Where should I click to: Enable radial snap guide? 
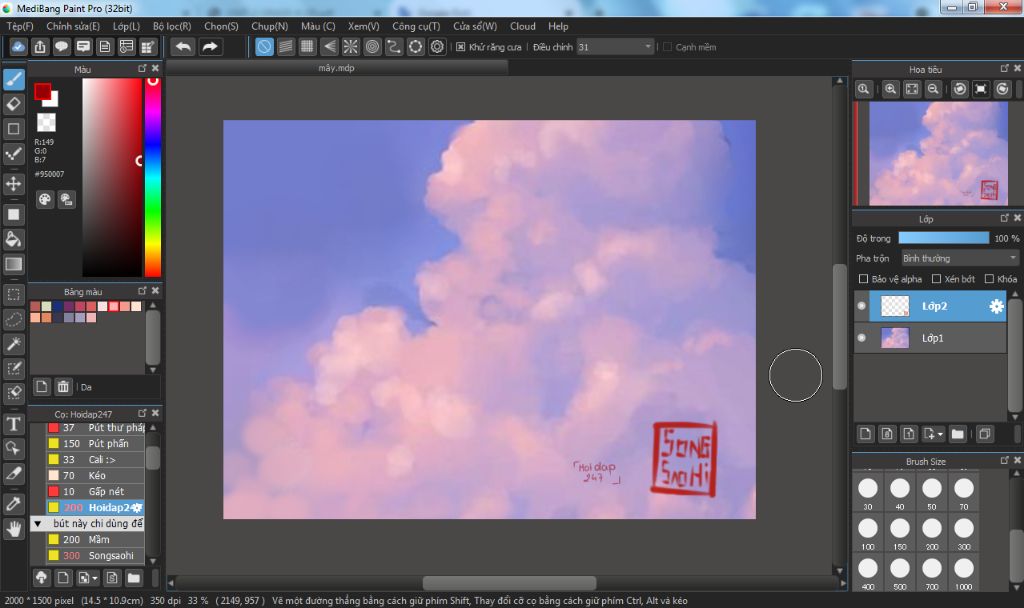[x=351, y=46]
